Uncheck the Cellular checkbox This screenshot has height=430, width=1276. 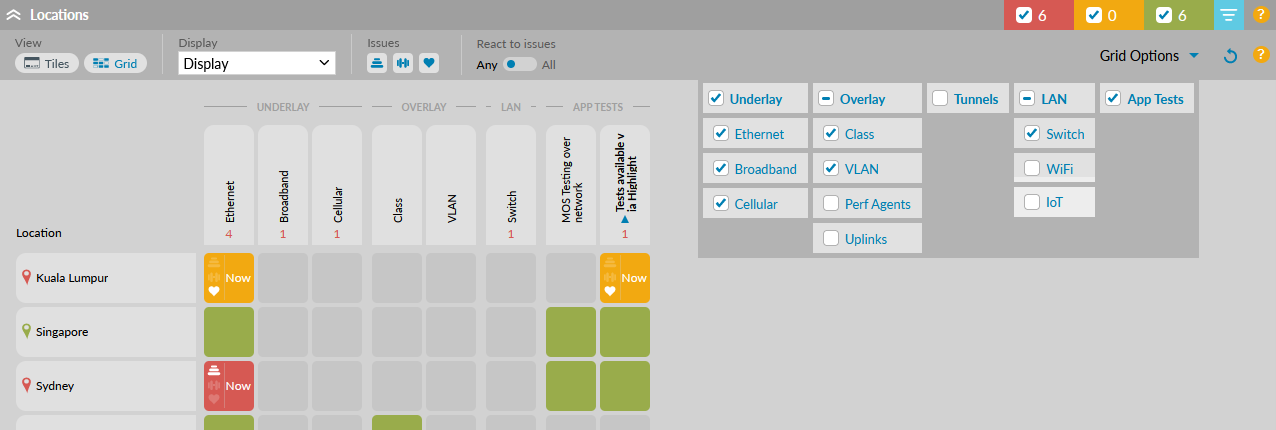tap(721, 204)
